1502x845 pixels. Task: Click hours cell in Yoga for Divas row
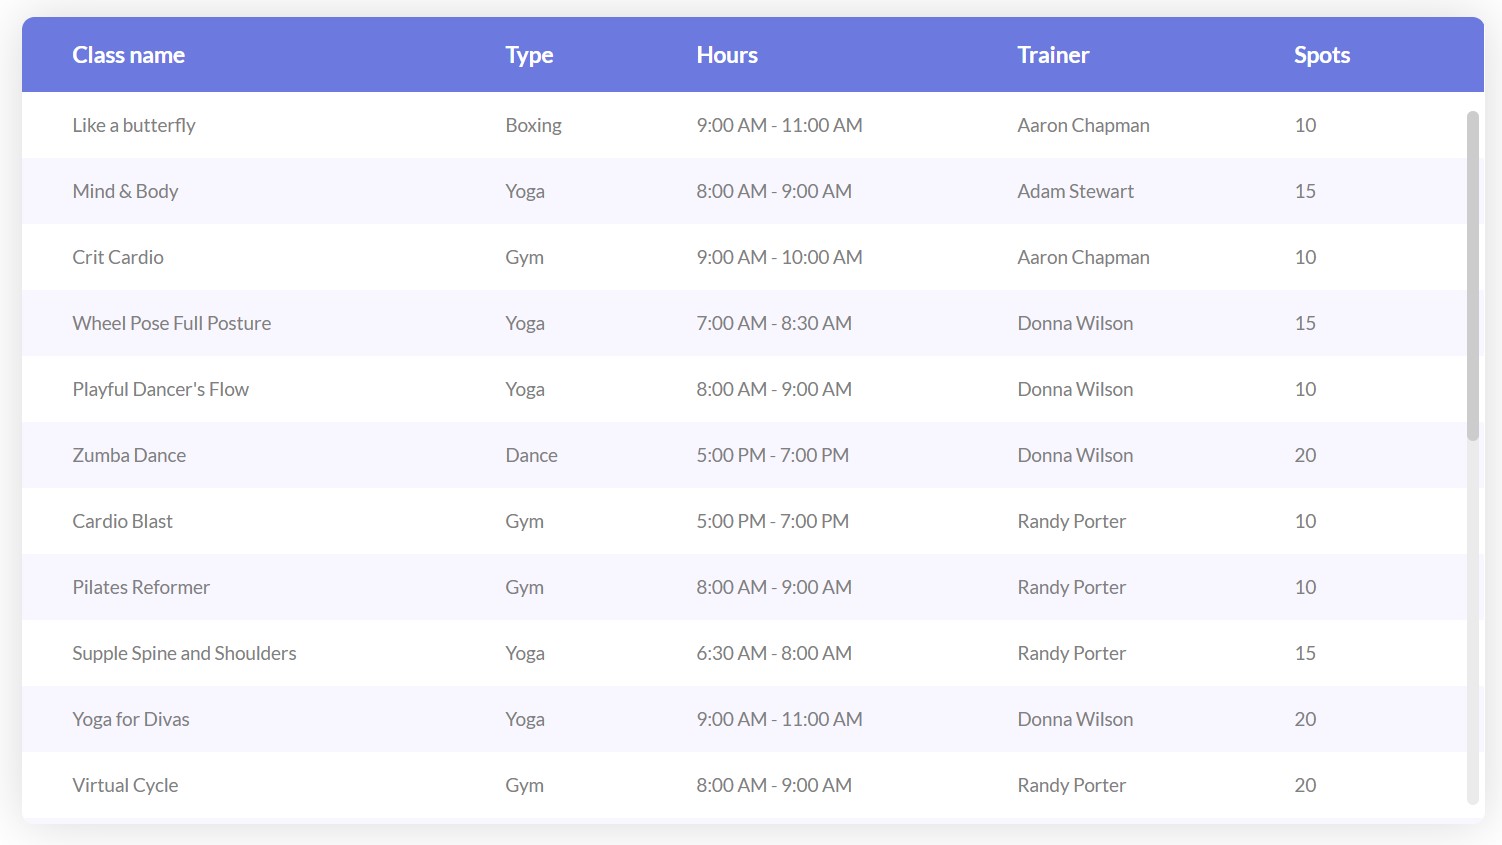coord(779,719)
